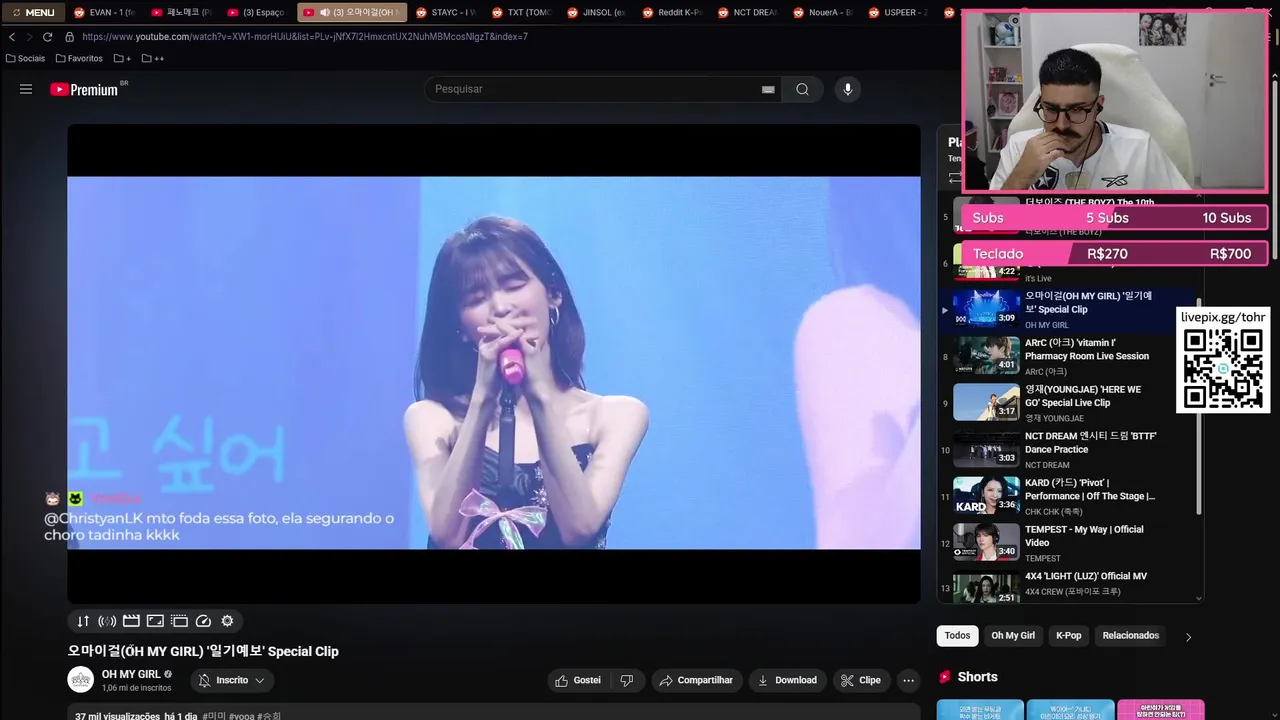
Task: Toggle the dislike thumbs-down button
Action: (x=627, y=680)
